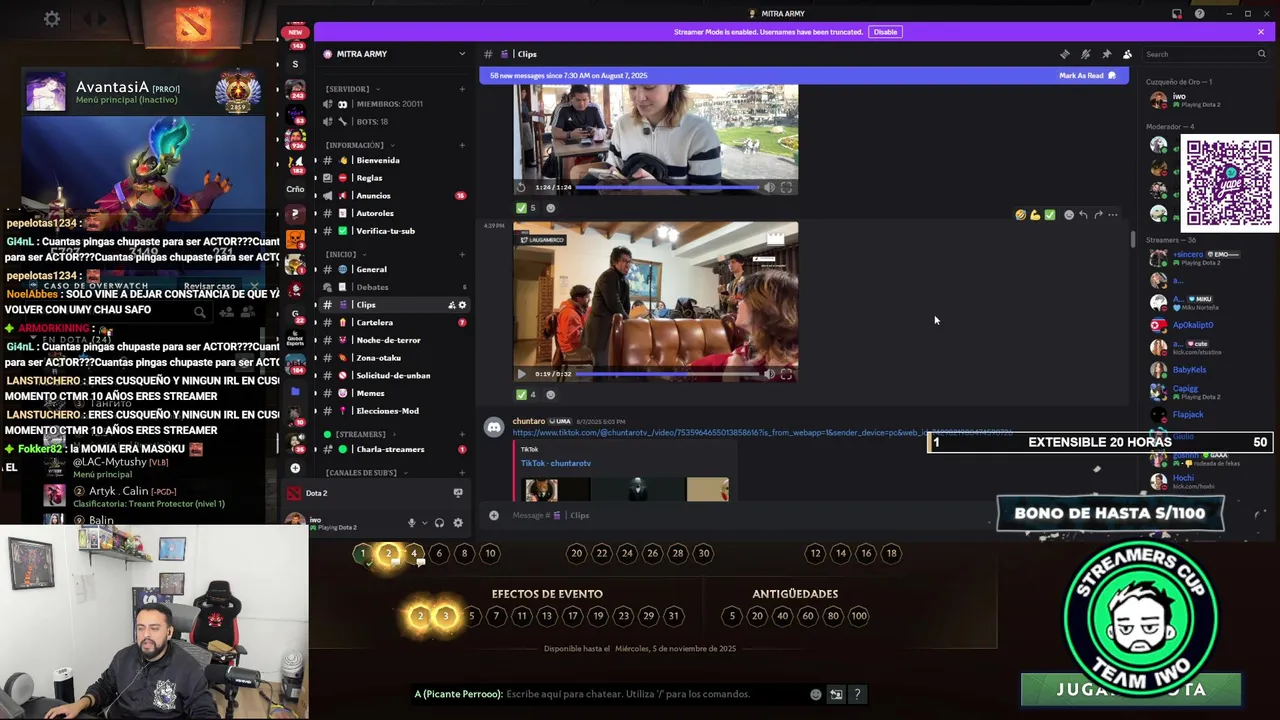Add a server plus icon

[295, 468]
